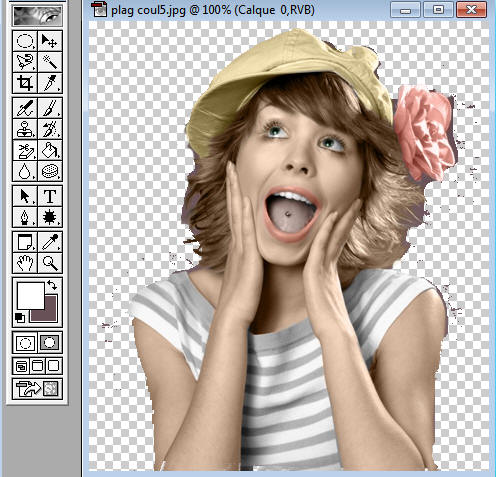The width and height of the screenshot is (496, 477).
Task: Switch to Standard edit mode
Action: pos(25,342)
